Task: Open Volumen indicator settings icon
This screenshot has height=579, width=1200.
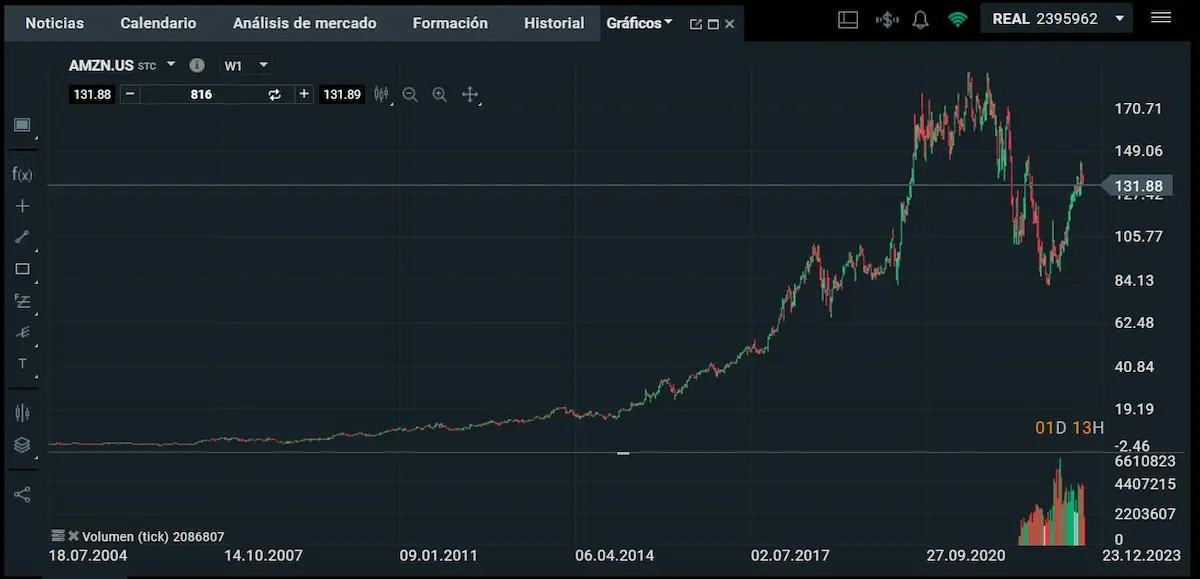Action: pyautogui.click(x=58, y=536)
